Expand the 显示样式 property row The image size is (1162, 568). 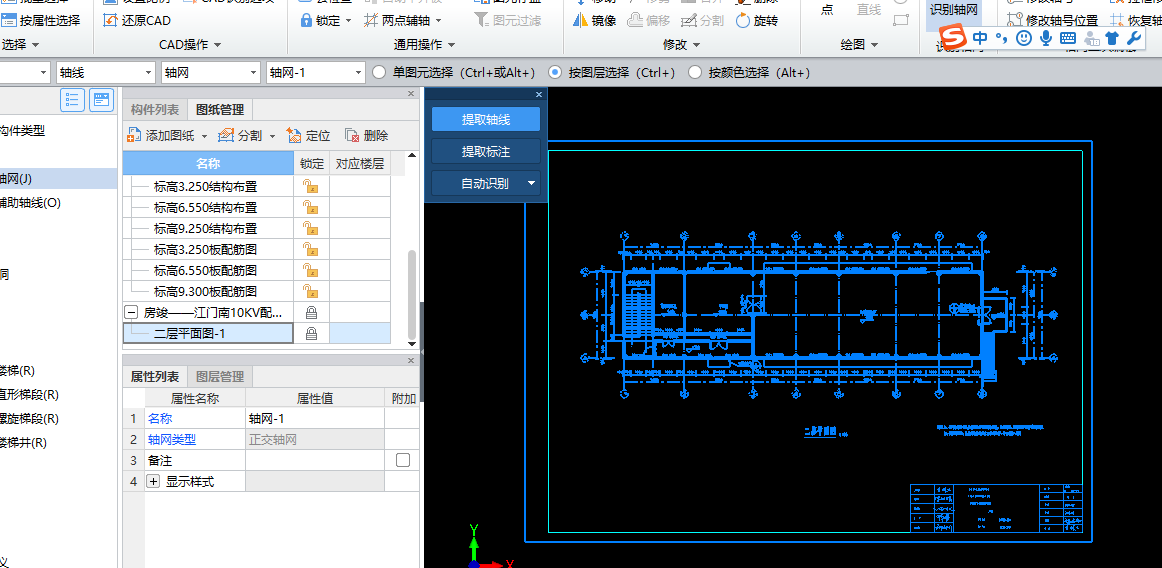(x=153, y=482)
